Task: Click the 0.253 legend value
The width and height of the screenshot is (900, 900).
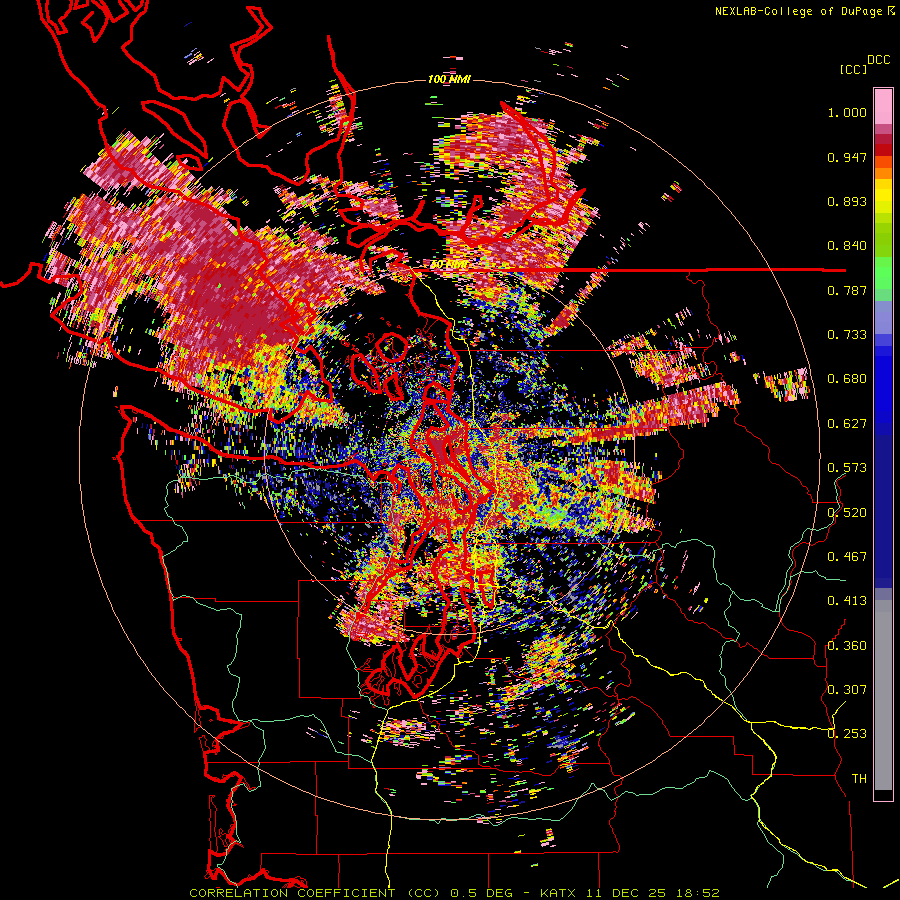Action: click(847, 734)
